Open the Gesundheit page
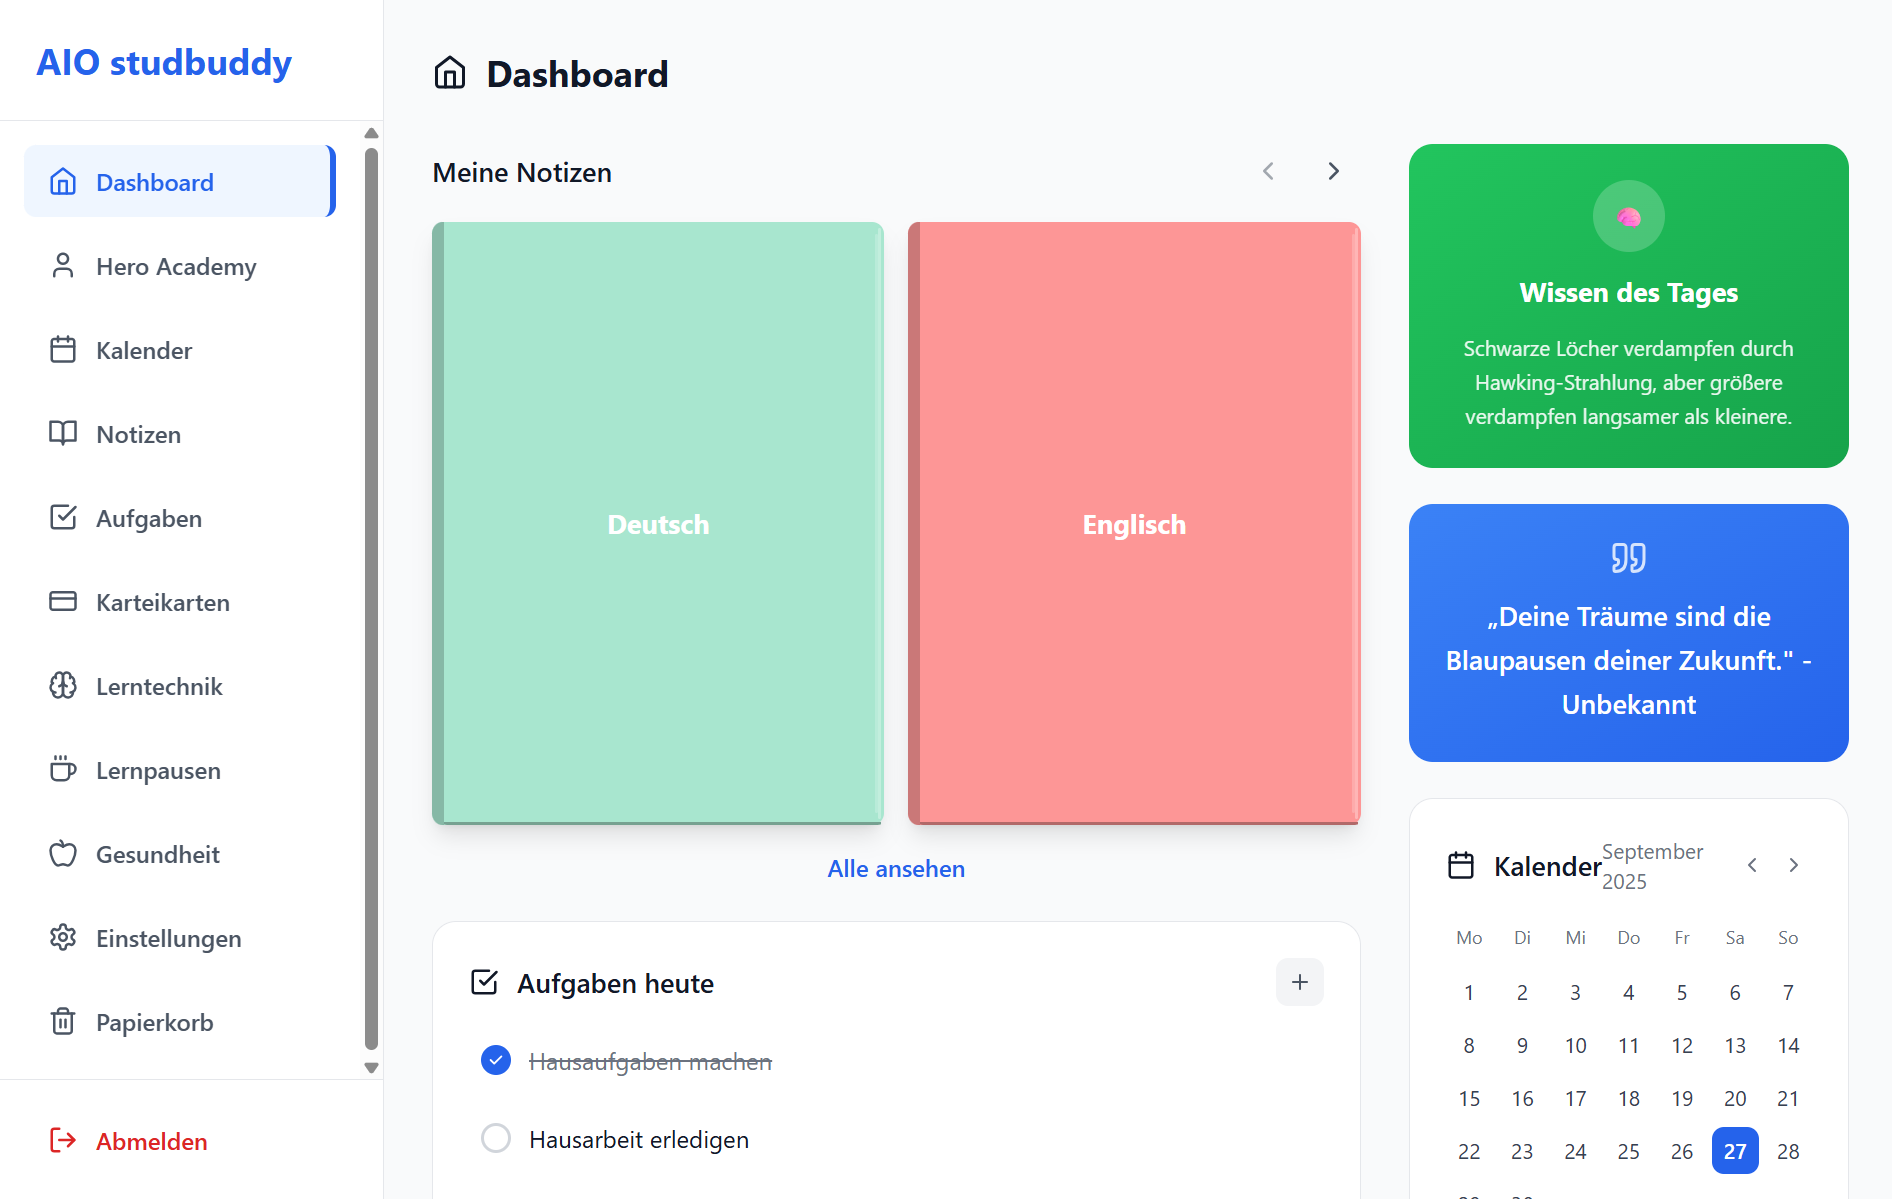 pos(180,854)
